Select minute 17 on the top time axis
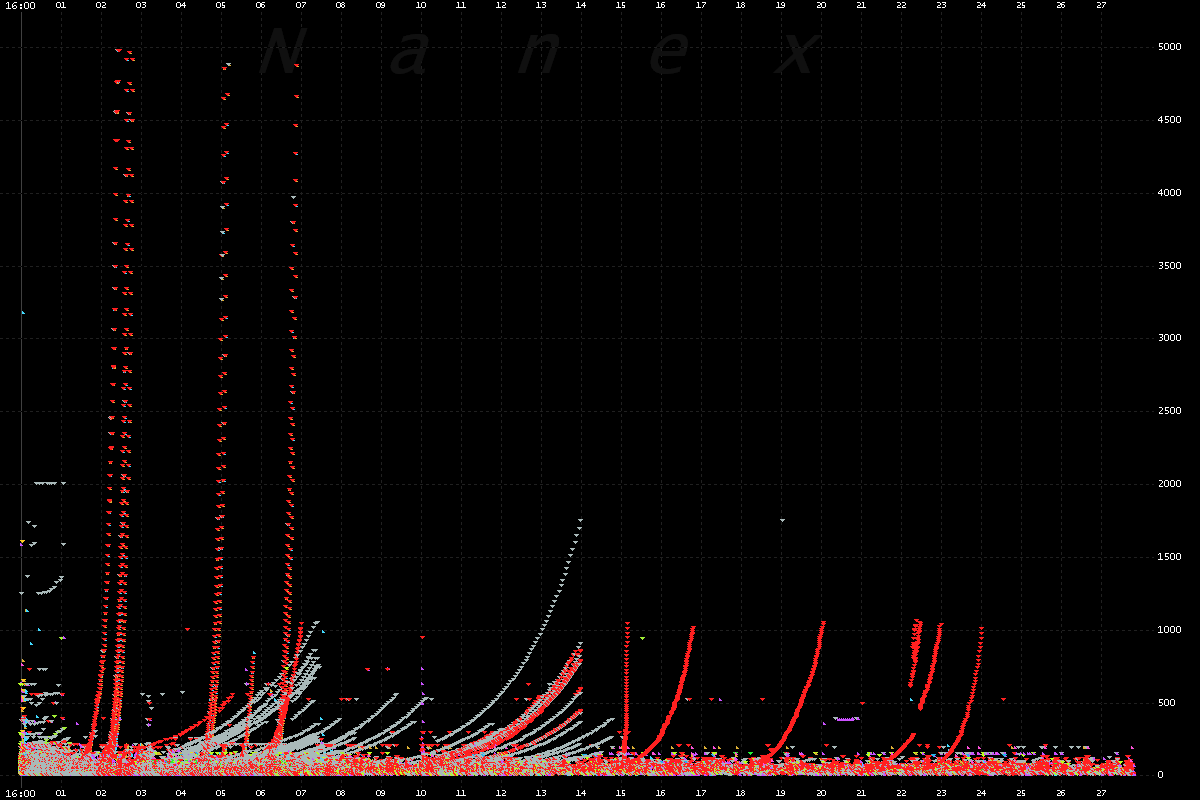The width and height of the screenshot is (1200, 800). coord(701,5)
